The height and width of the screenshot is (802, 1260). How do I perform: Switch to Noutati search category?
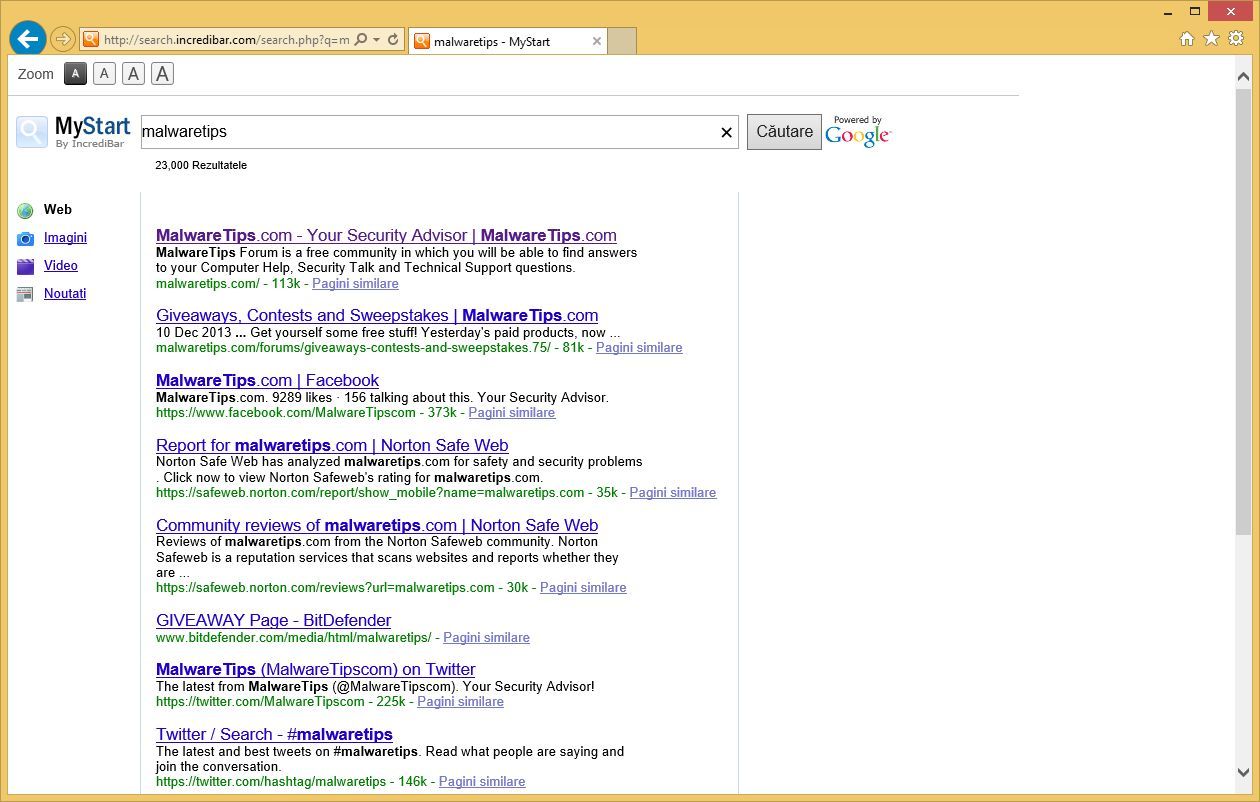65,293
